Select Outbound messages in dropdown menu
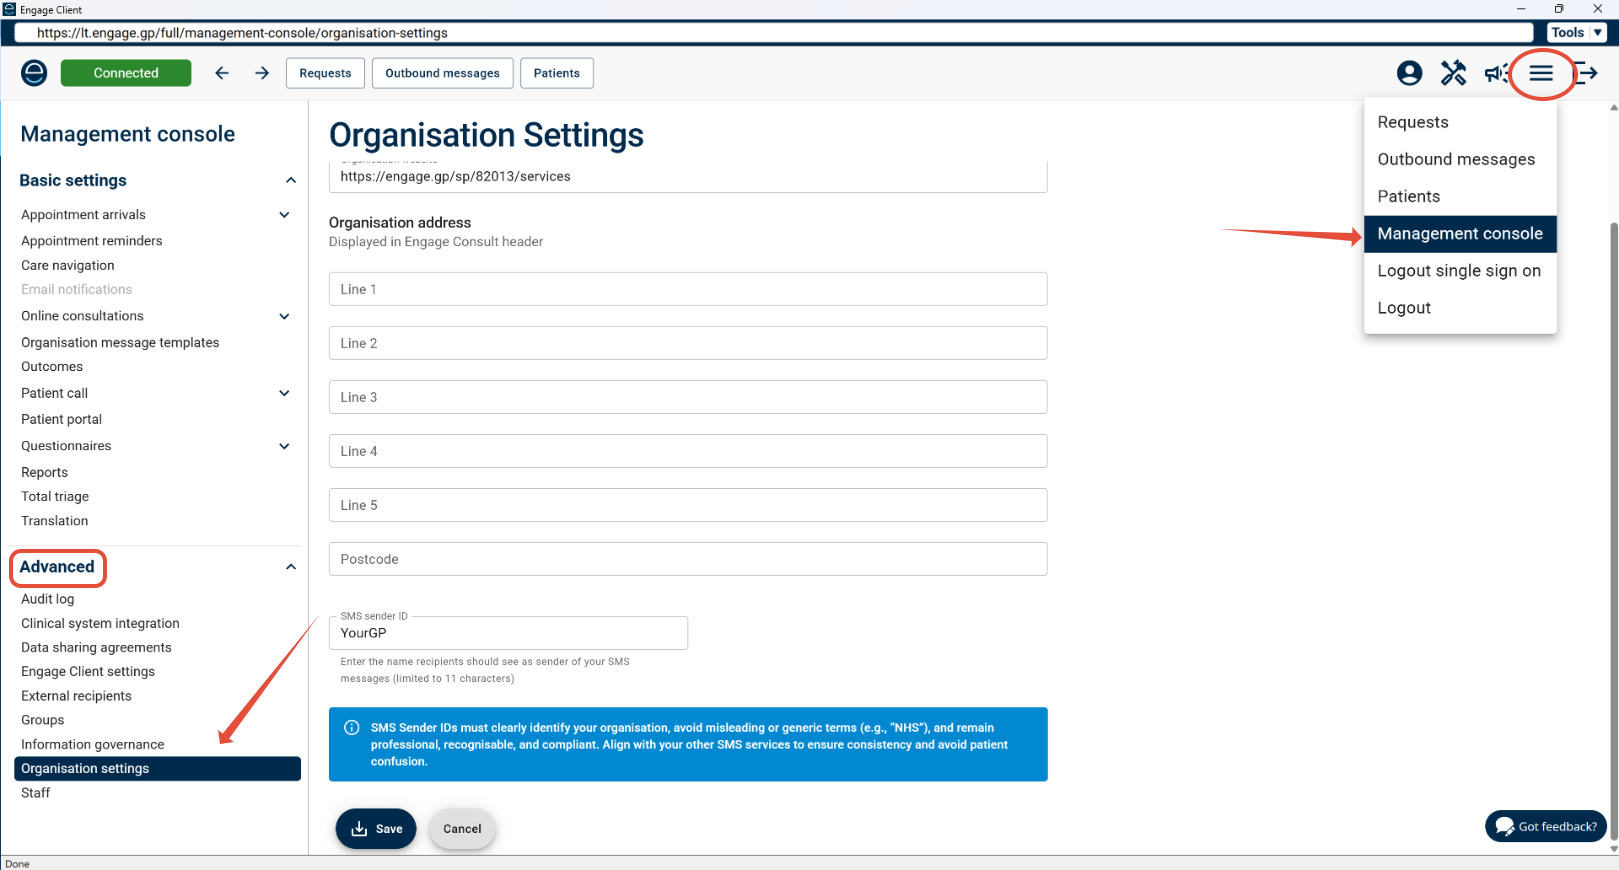Viewport: 1619px width, 870px height. (x=1460, y=159)
